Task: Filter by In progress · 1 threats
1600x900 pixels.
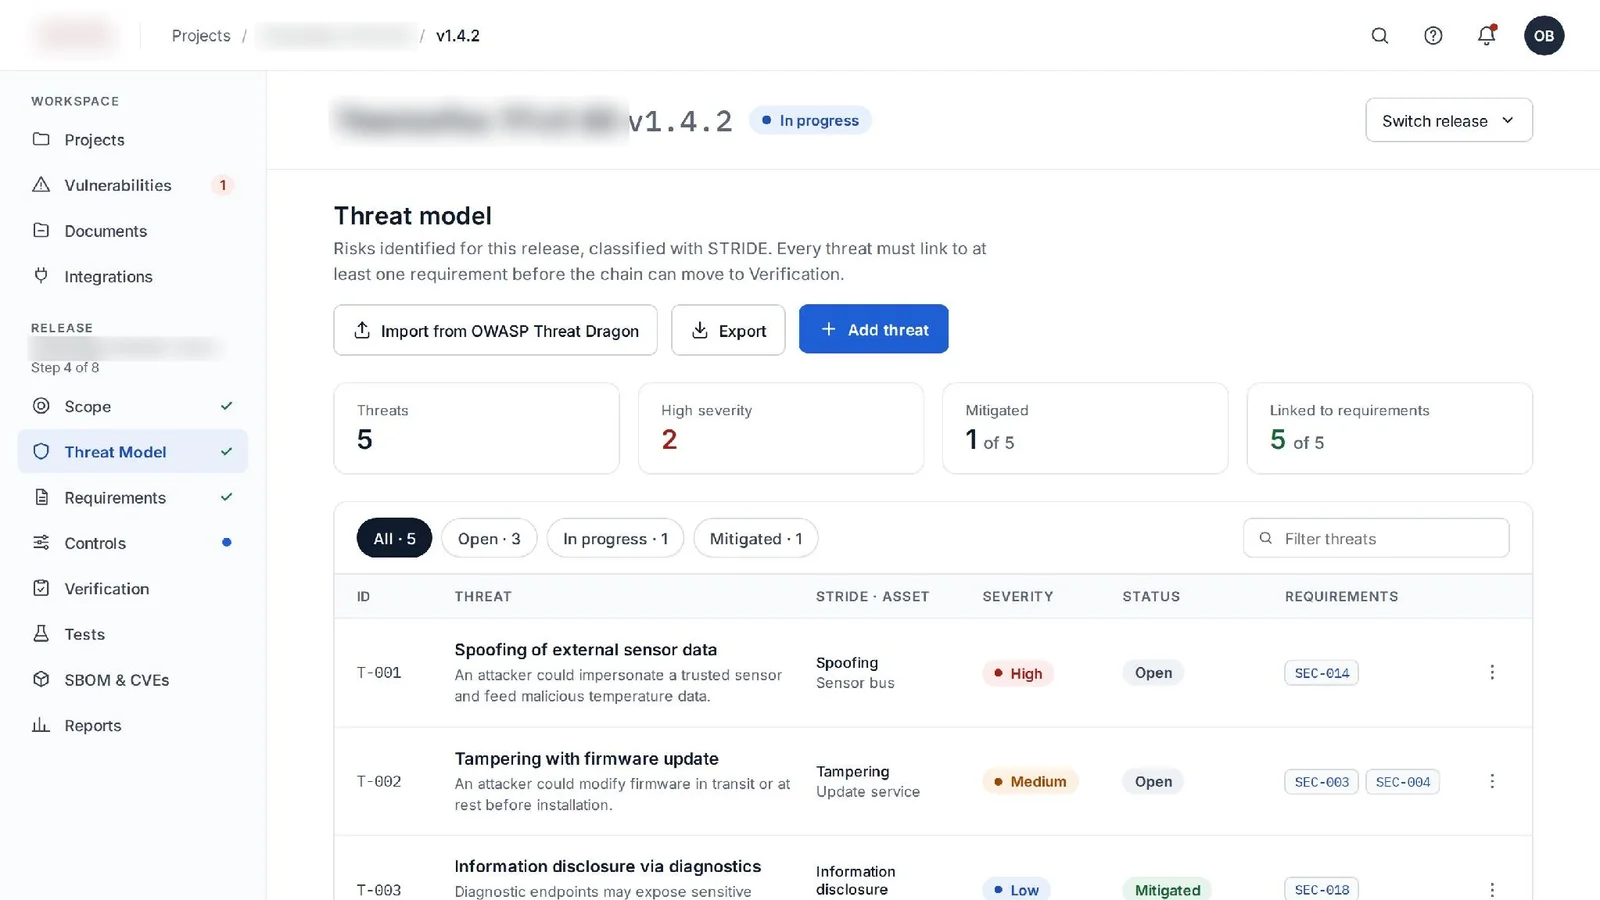Action: point(615,538)
